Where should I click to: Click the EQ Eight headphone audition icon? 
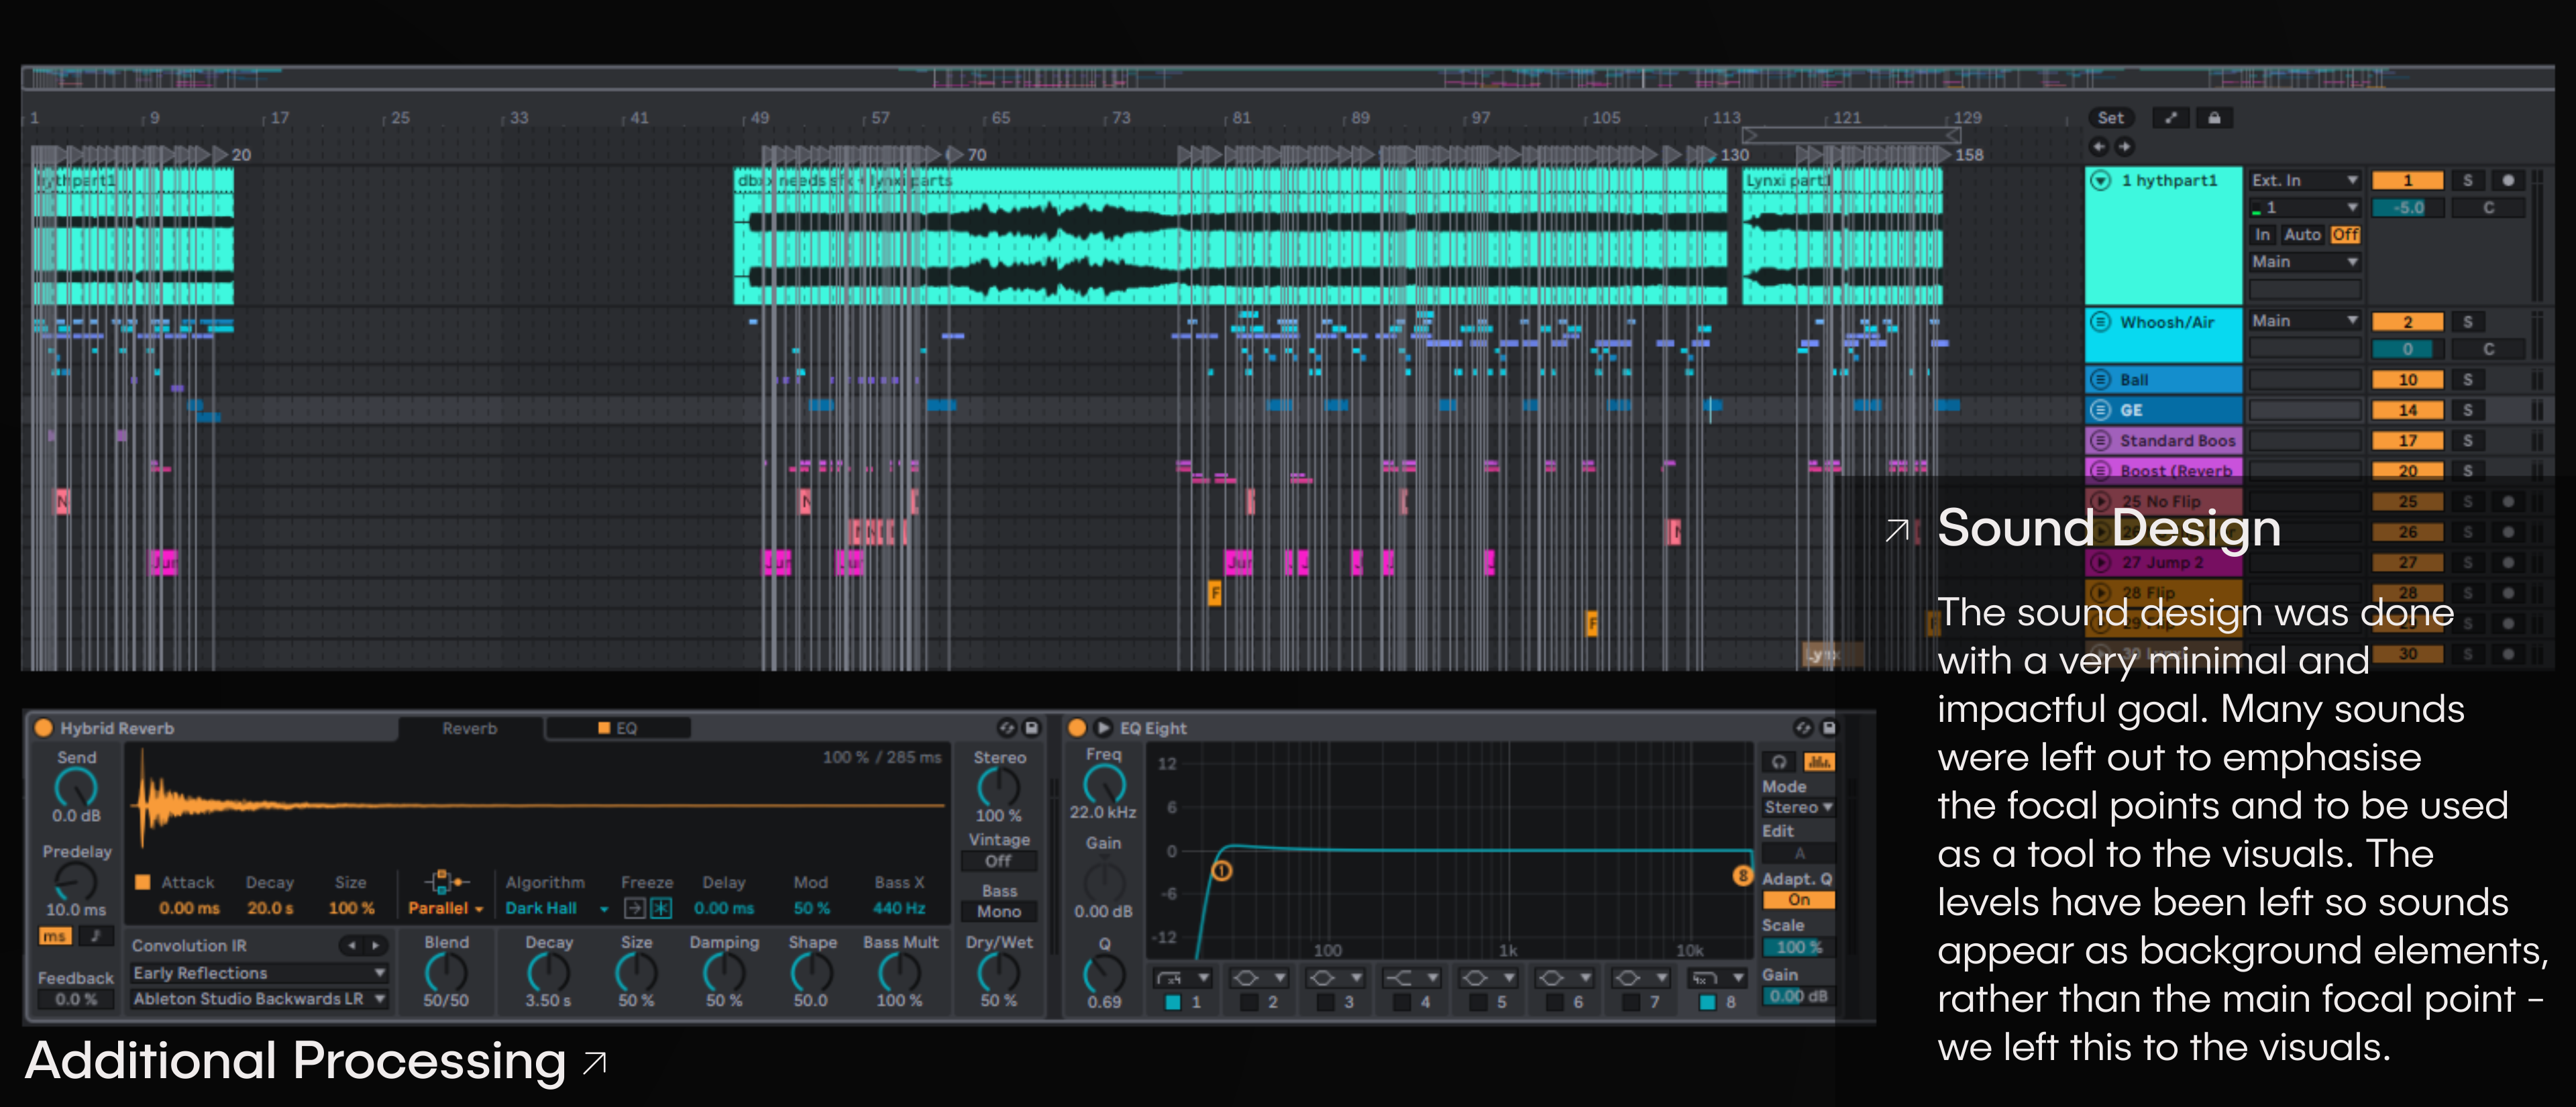pos(1779,762)
